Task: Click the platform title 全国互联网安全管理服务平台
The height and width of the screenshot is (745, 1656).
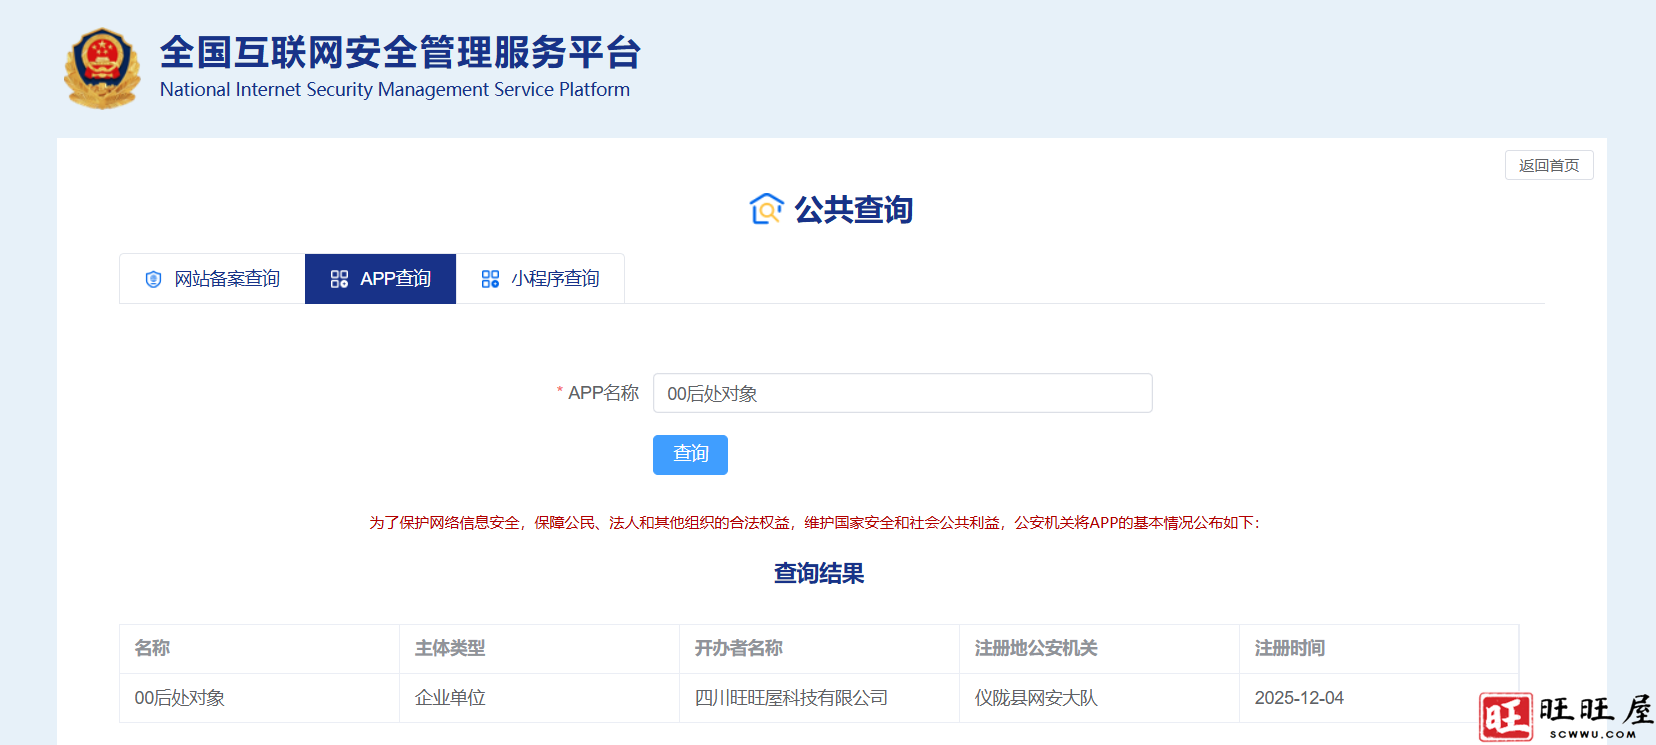Action: coord(400,52)
